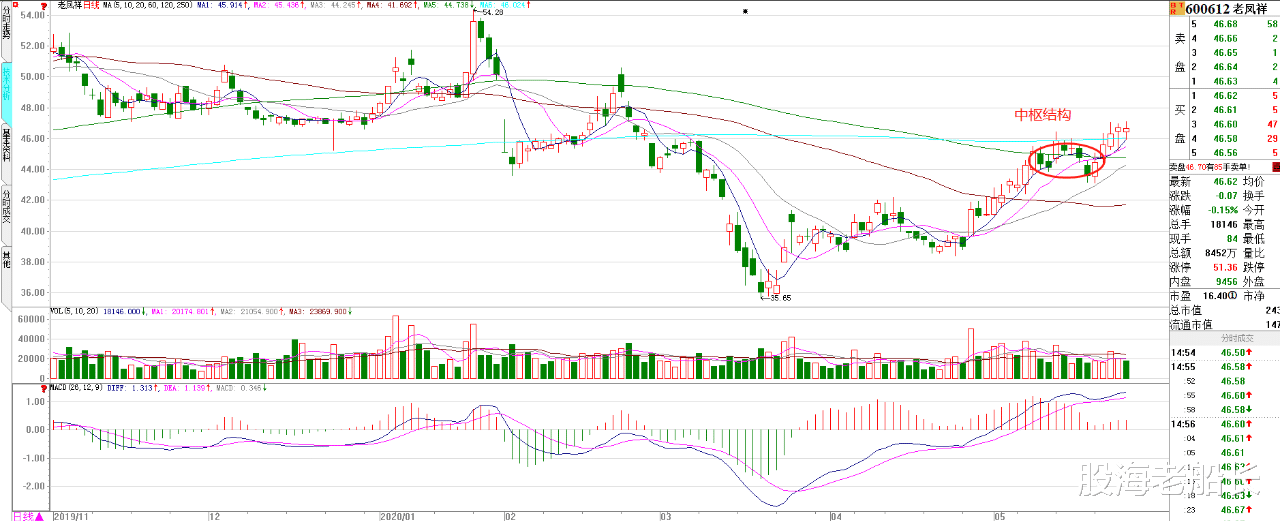Switch to the 分时走势 side tab
The width and height of the screenshot is (1280, 521).
(x=6, y=29)
